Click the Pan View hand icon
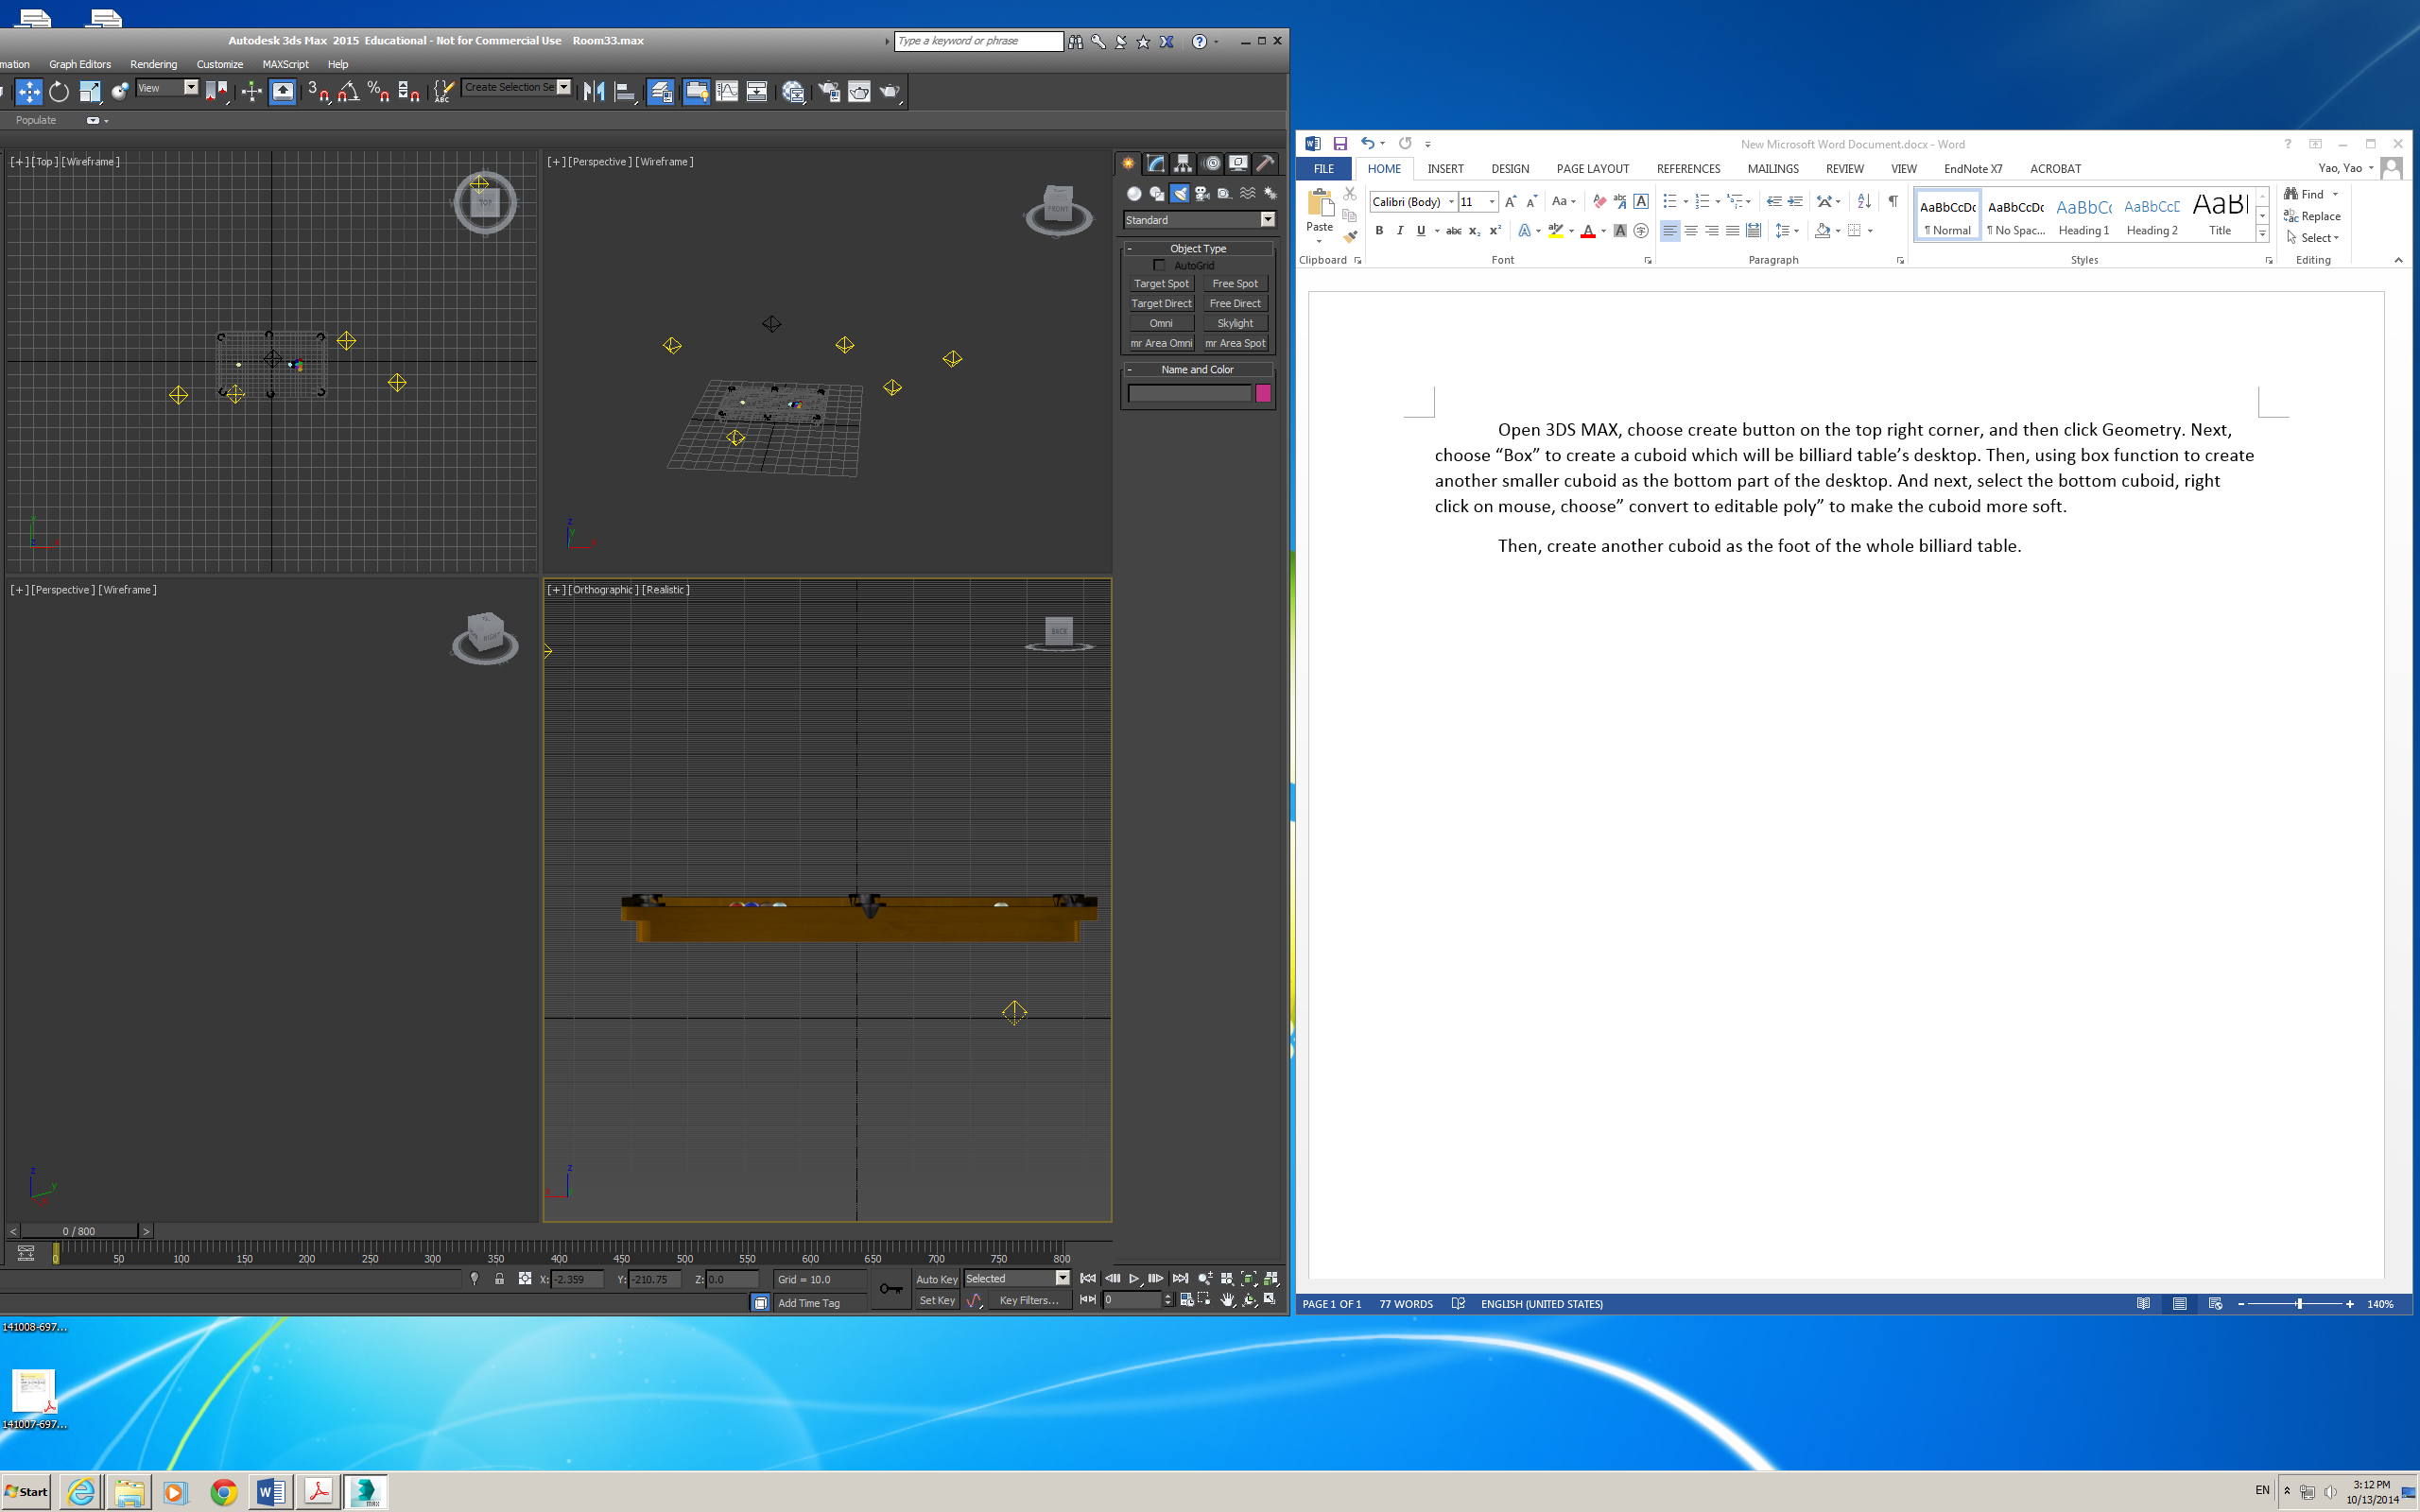2420x1512 pixels. (1227, 1300)
